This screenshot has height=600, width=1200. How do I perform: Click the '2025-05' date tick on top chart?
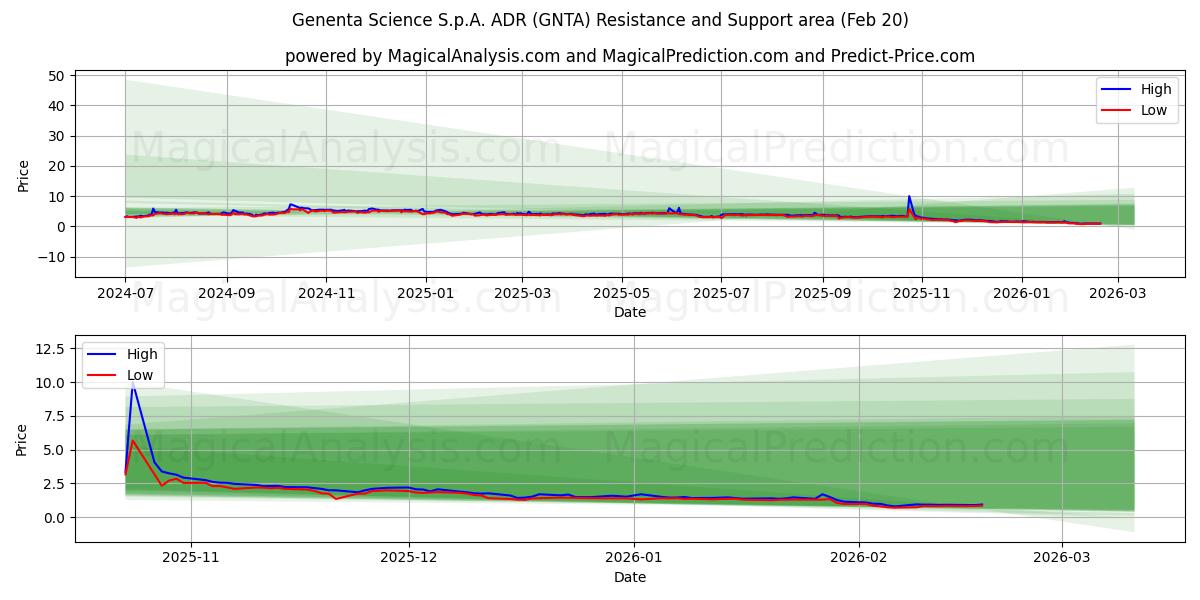[623, 295]
